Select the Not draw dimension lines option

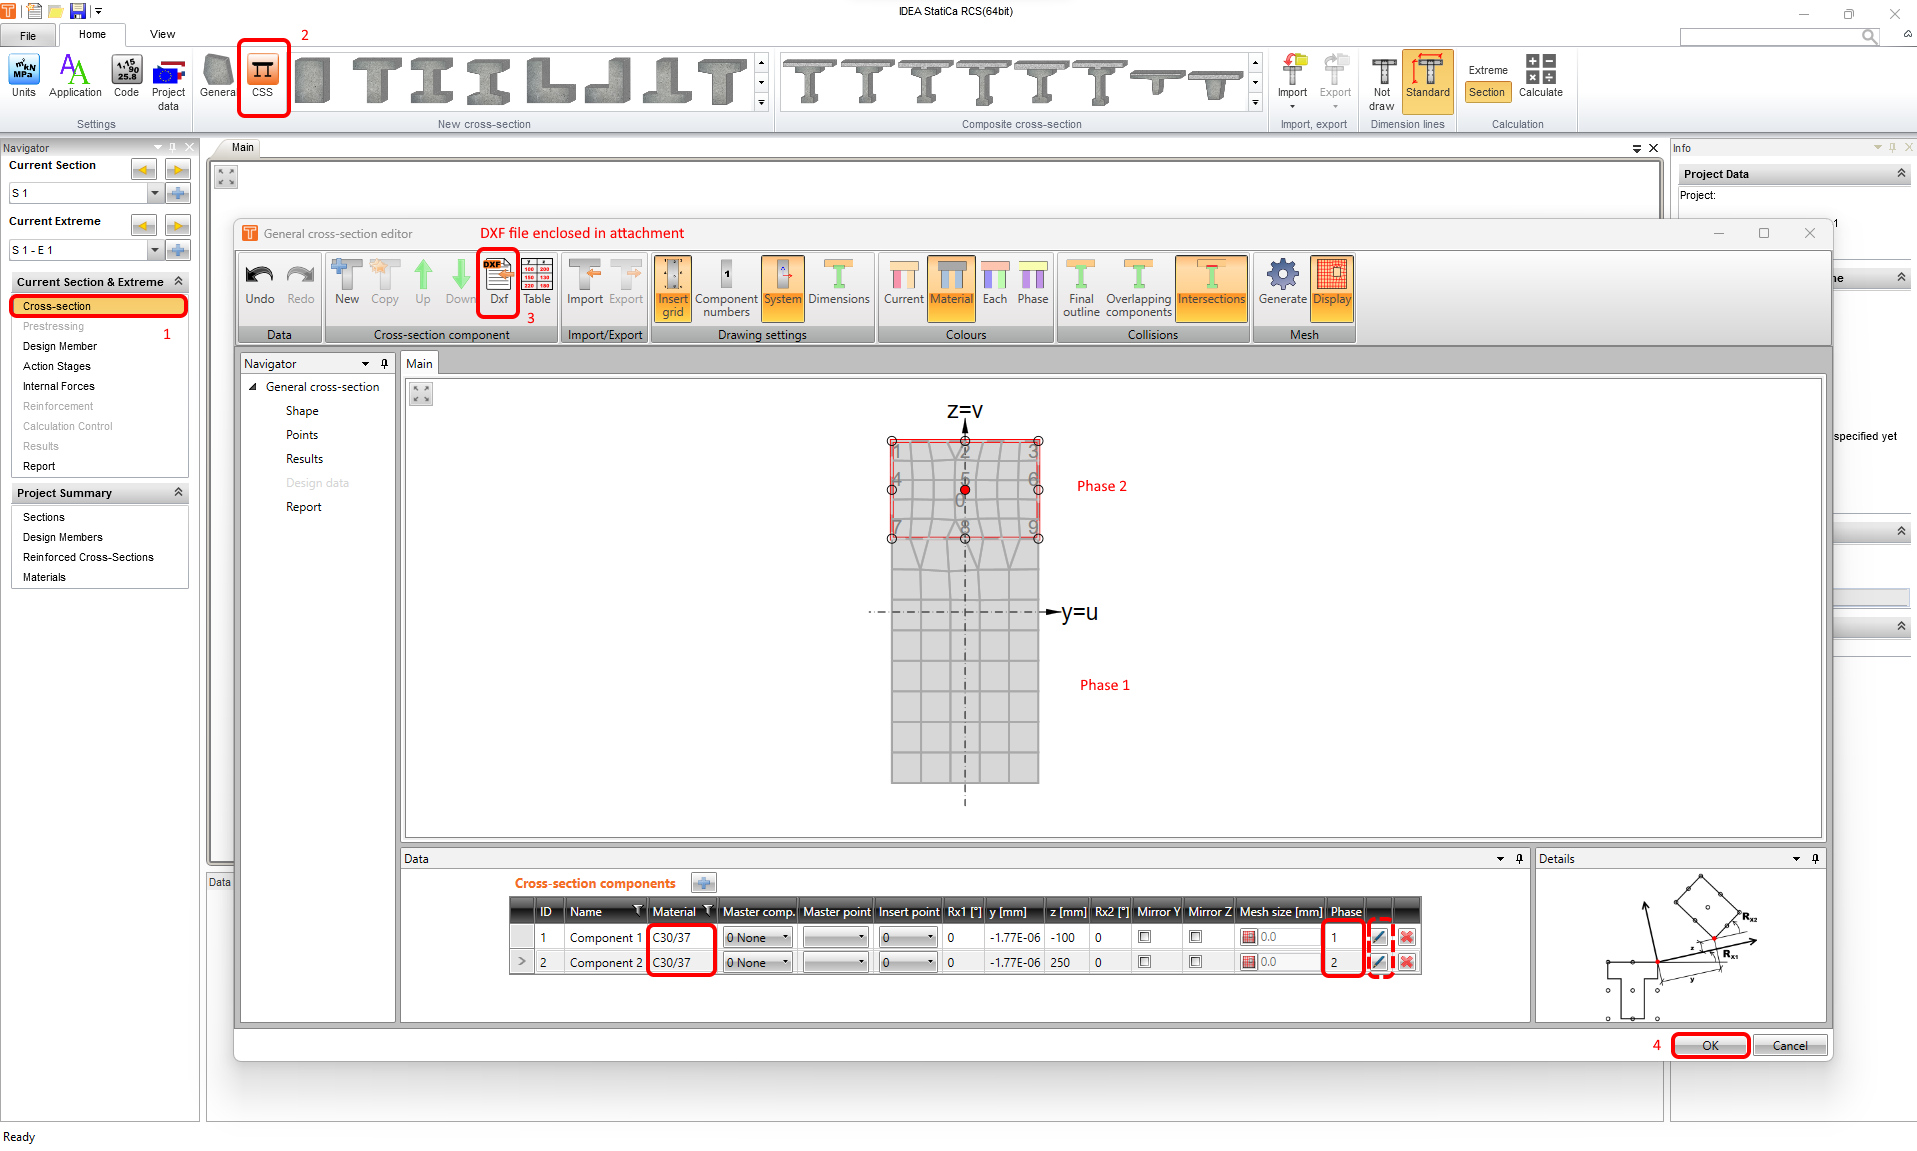[x=1382, y=84]
